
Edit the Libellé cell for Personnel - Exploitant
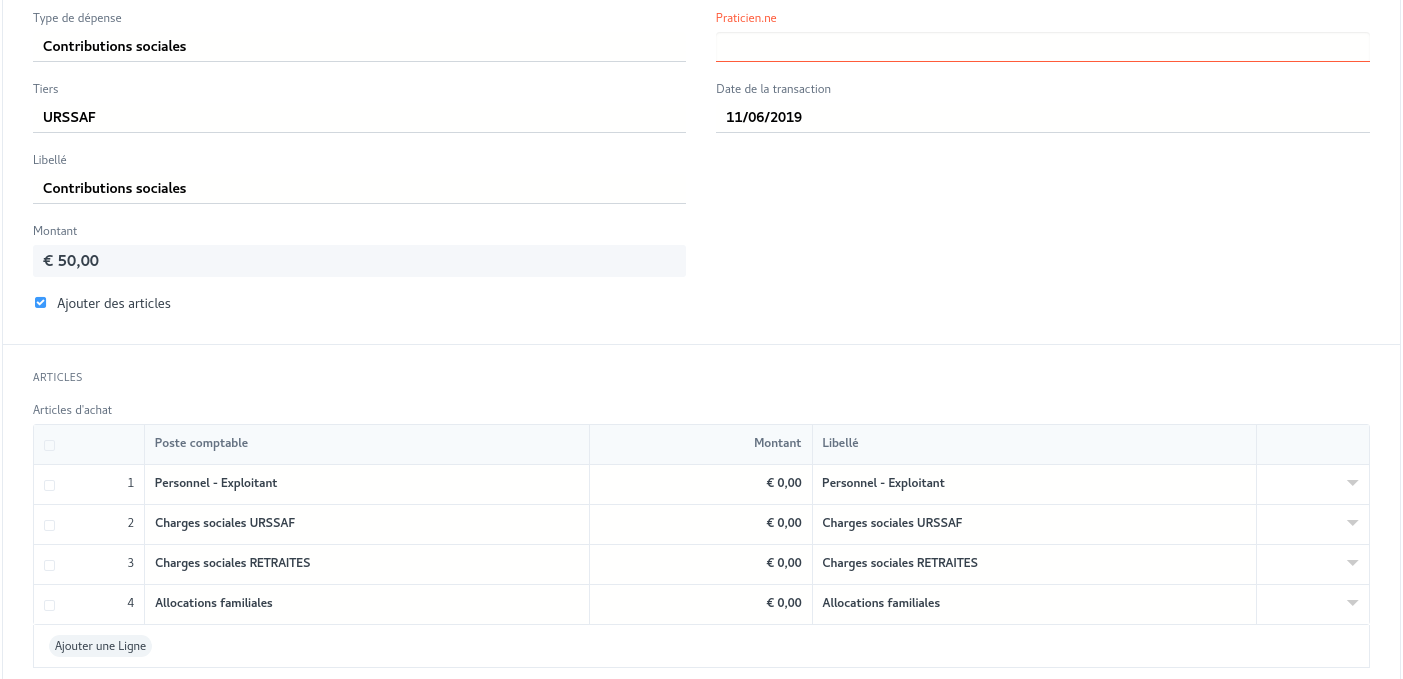tap(1033, 483)
